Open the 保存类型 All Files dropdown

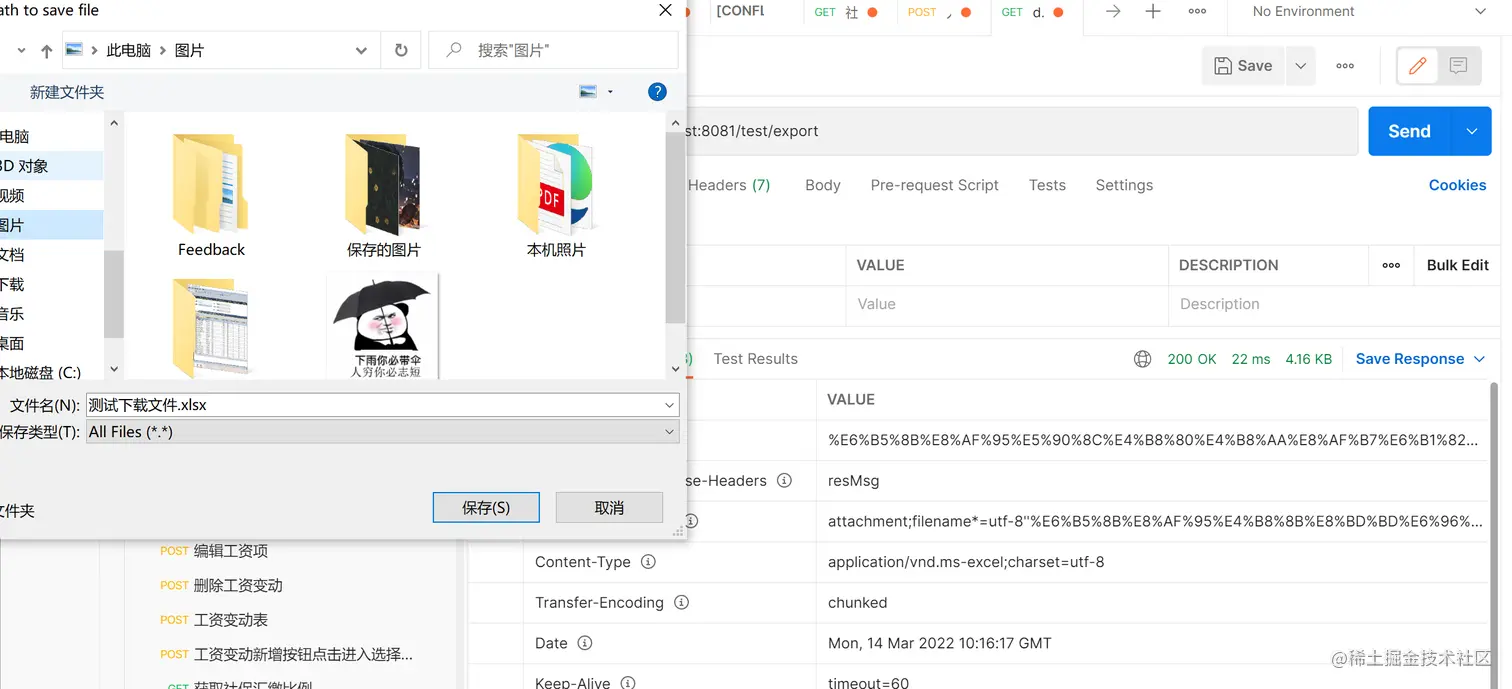[383, 432]
